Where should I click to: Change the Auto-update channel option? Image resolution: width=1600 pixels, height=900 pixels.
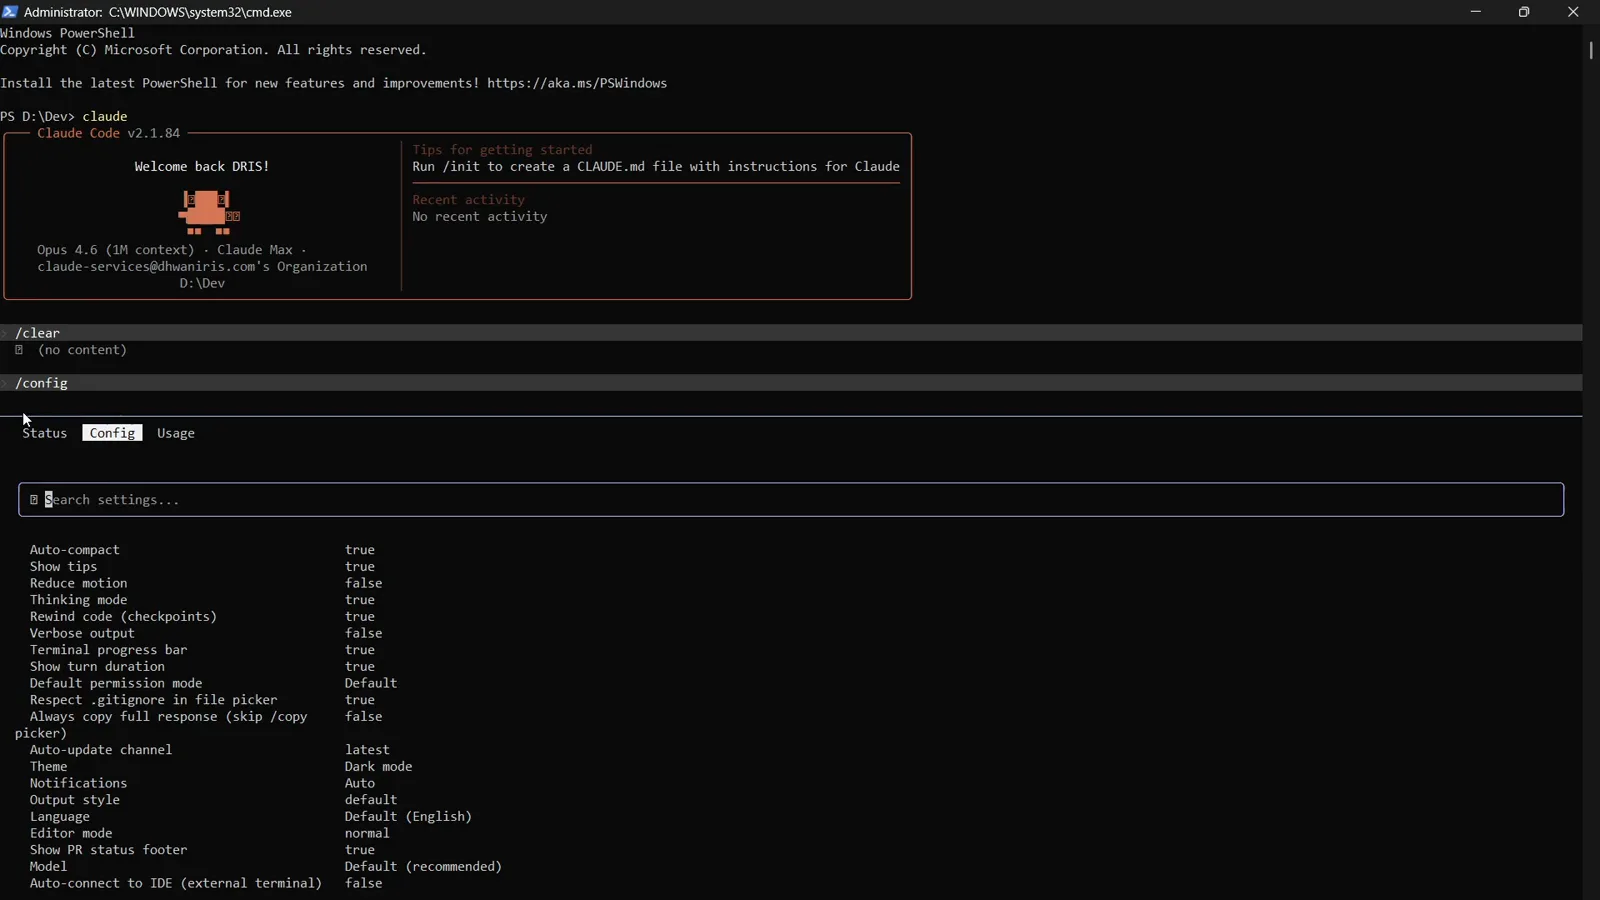click(x=210, y=750)
